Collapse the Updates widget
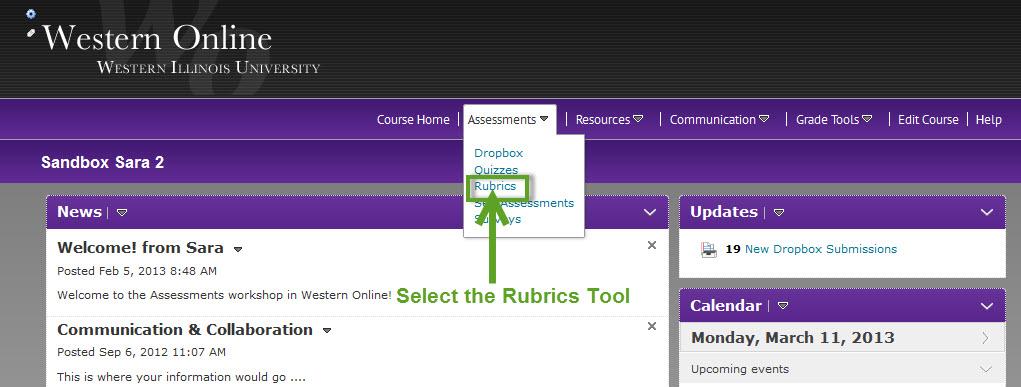 click(x=987, y=212)
